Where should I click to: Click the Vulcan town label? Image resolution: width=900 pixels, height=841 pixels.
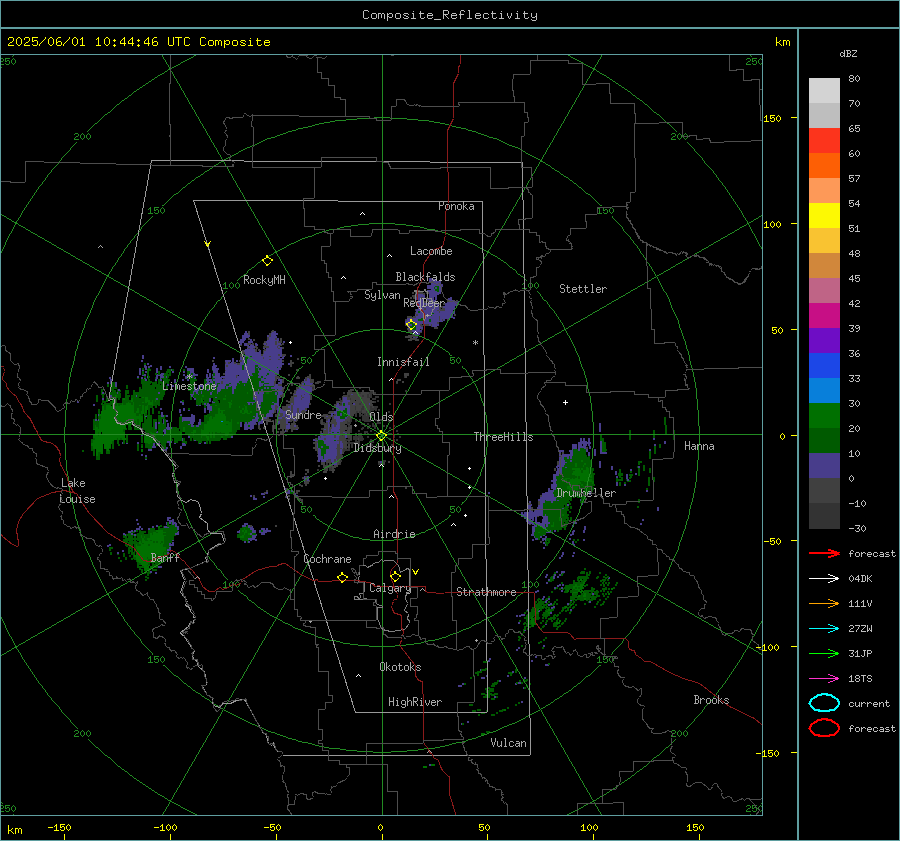508,743
